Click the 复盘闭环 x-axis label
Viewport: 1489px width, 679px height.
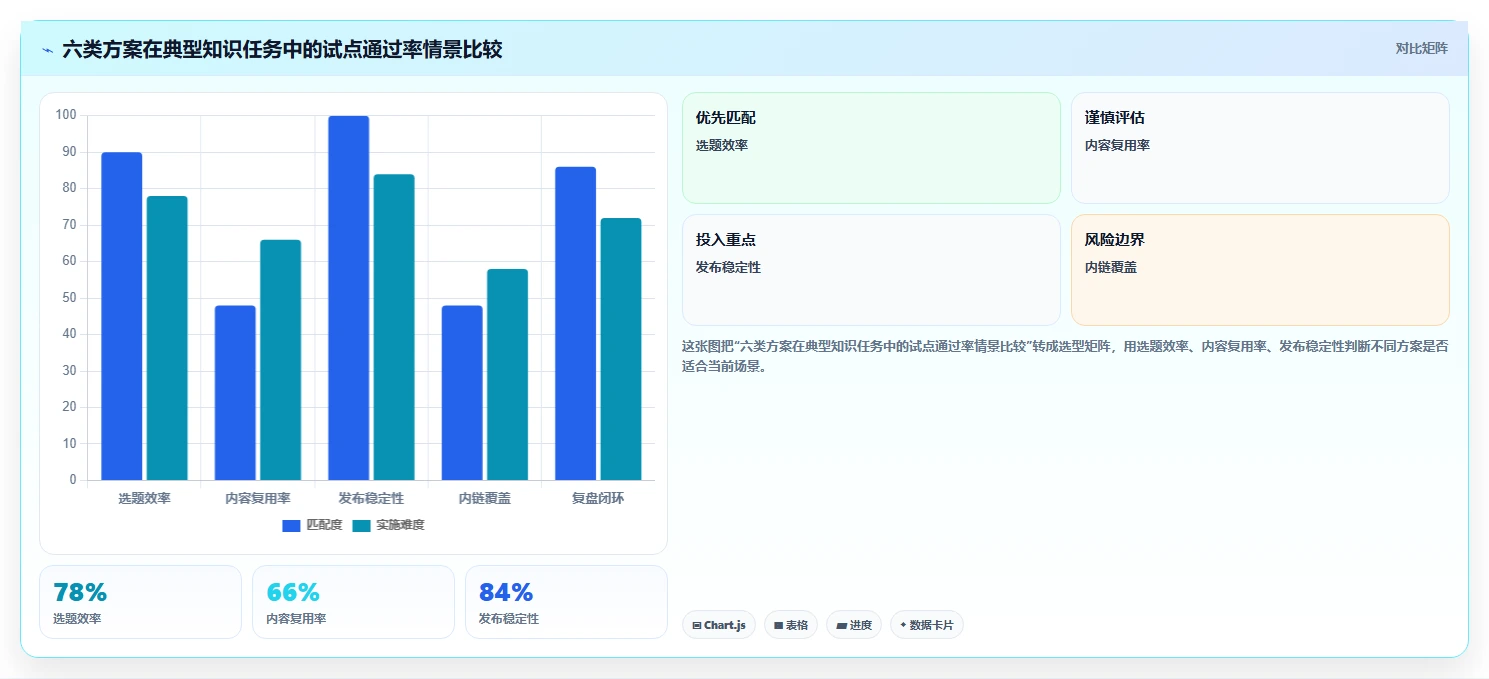(598, 498)
